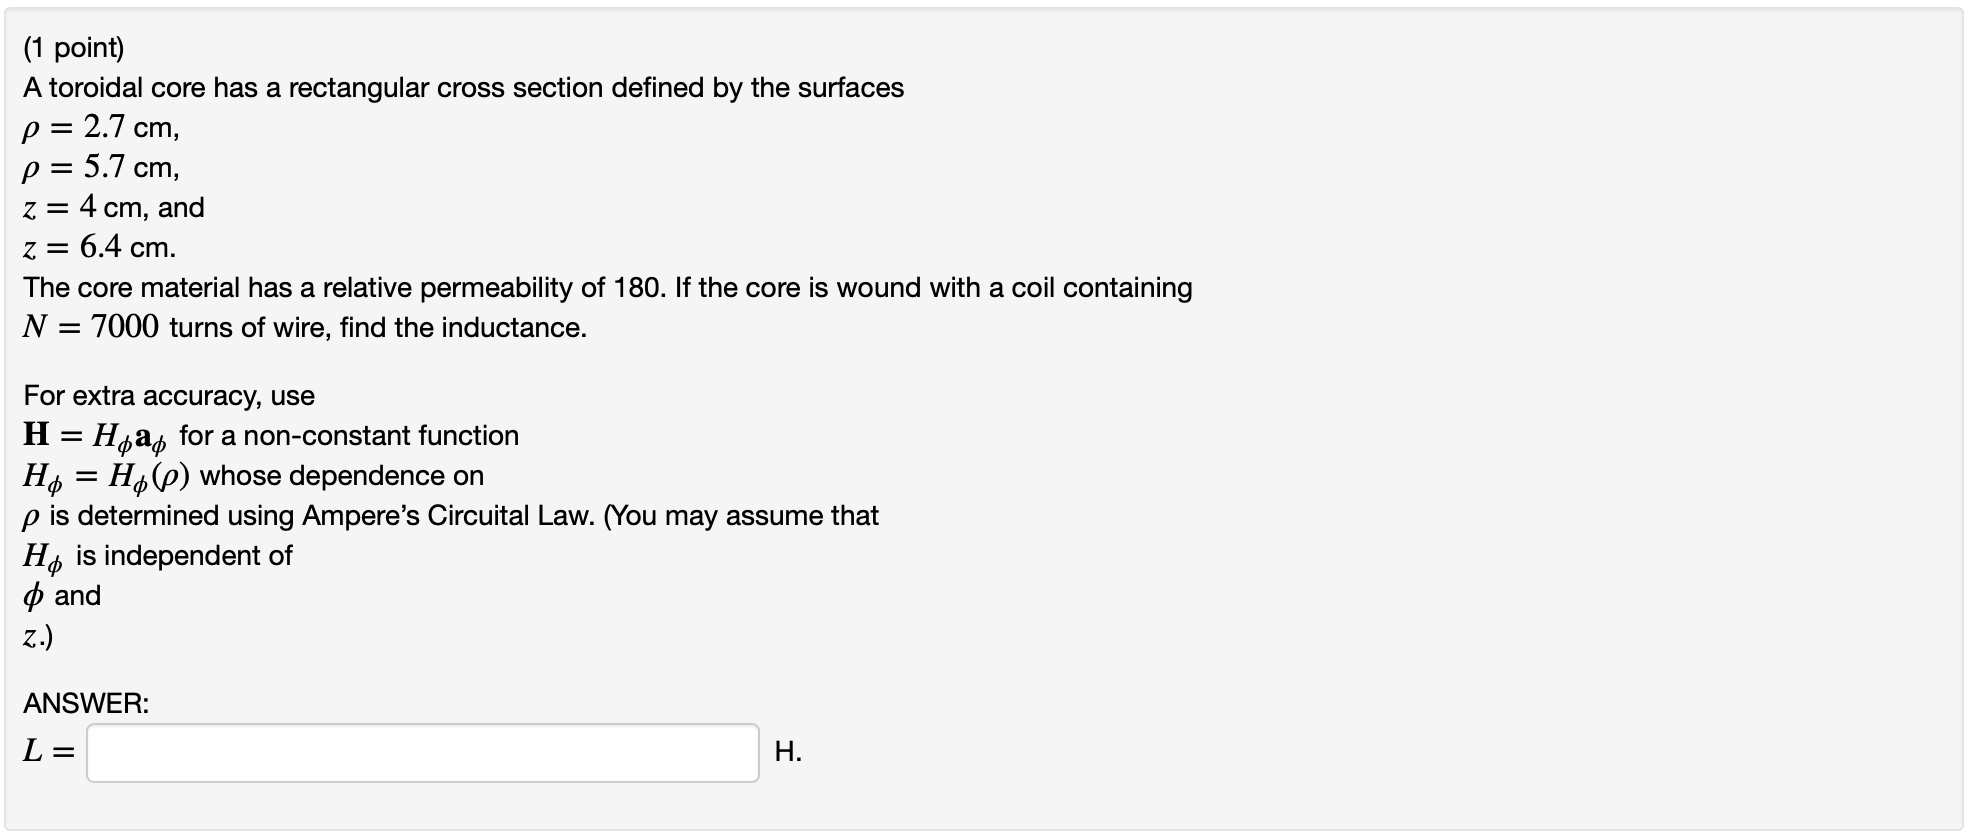Viewport: 1974px width, 838px height.
Task: Click the z = 4 cm surface definition
Action: pos(113,208)
